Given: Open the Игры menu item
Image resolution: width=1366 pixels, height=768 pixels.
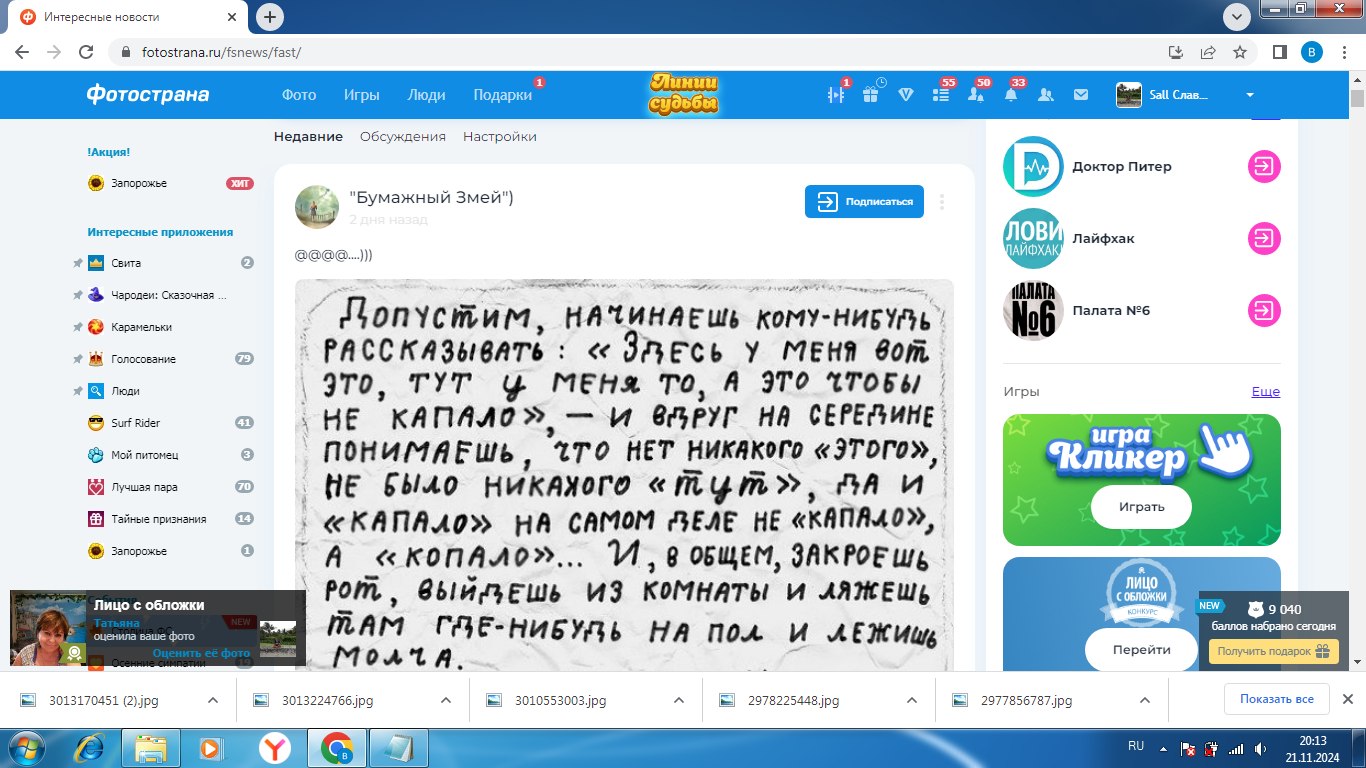Looking at the screenshot, I should (x=362, y=95).
